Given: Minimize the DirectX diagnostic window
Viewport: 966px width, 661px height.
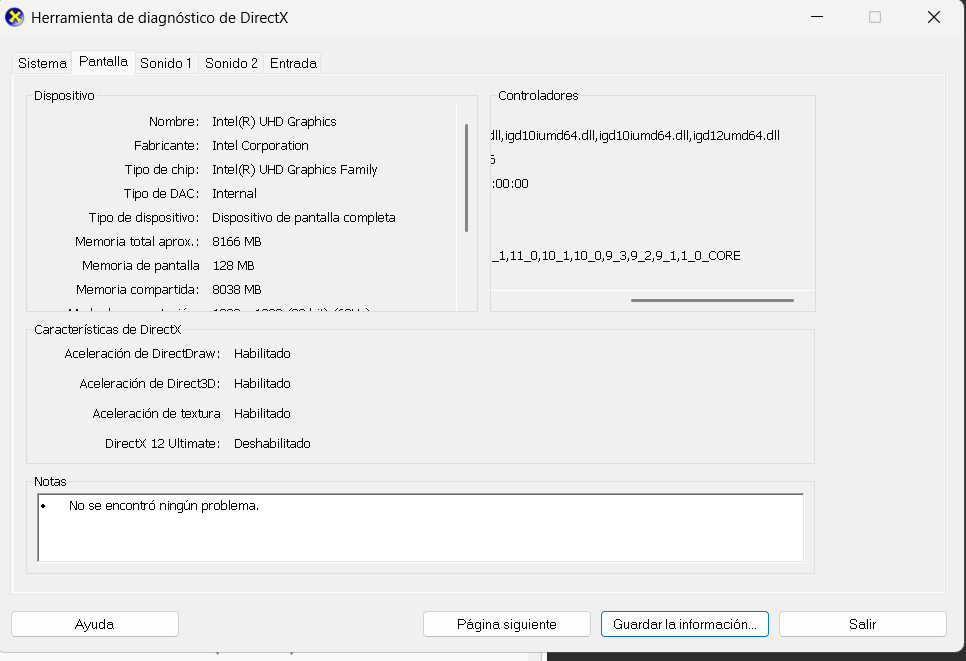Looking at the screenshot, I should tap(817, 17).
